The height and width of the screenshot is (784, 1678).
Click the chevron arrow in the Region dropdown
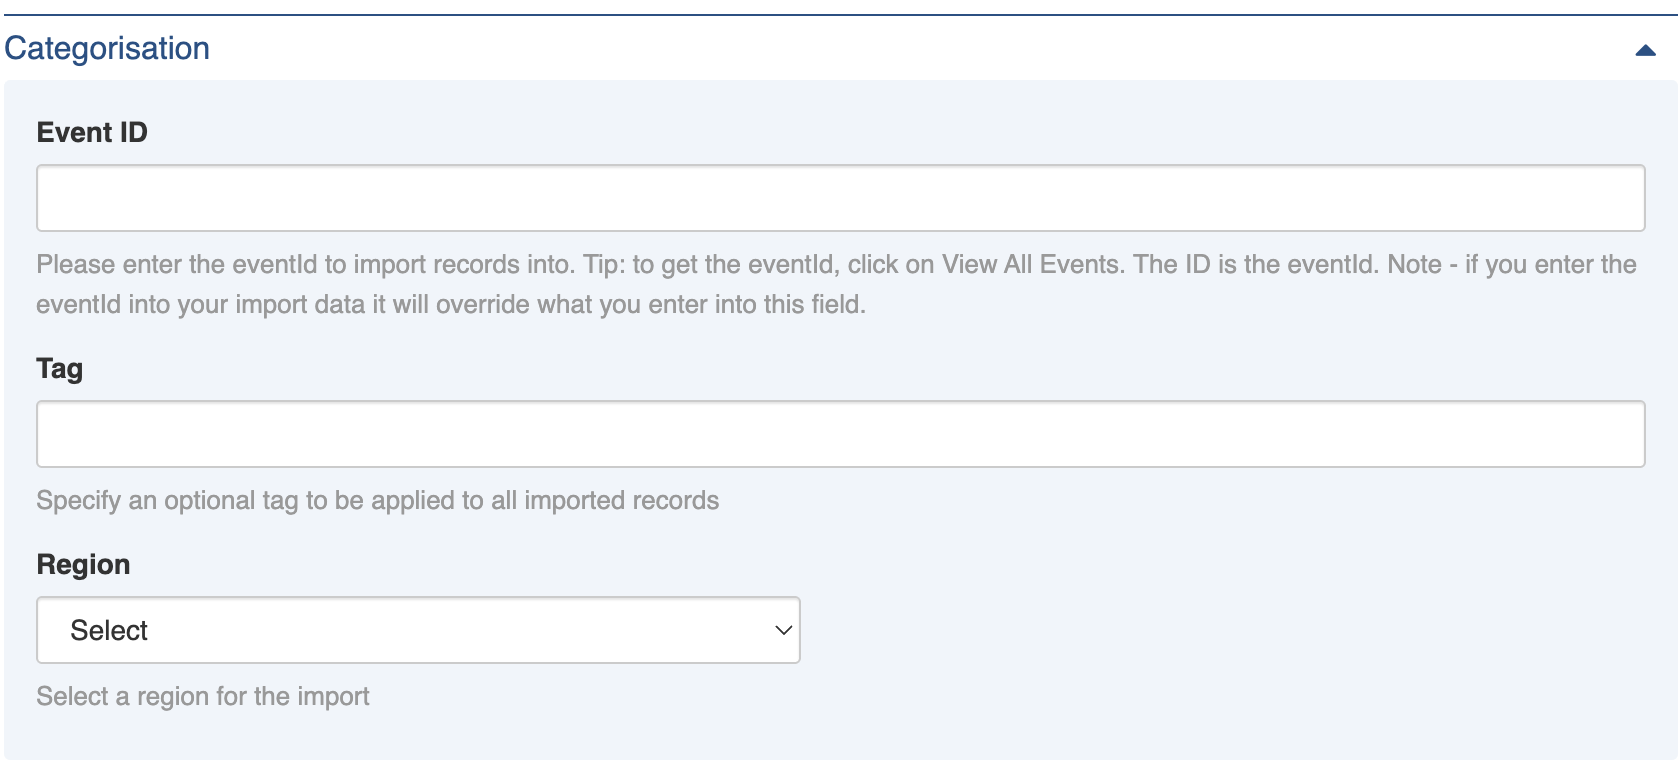coord(783,630)
